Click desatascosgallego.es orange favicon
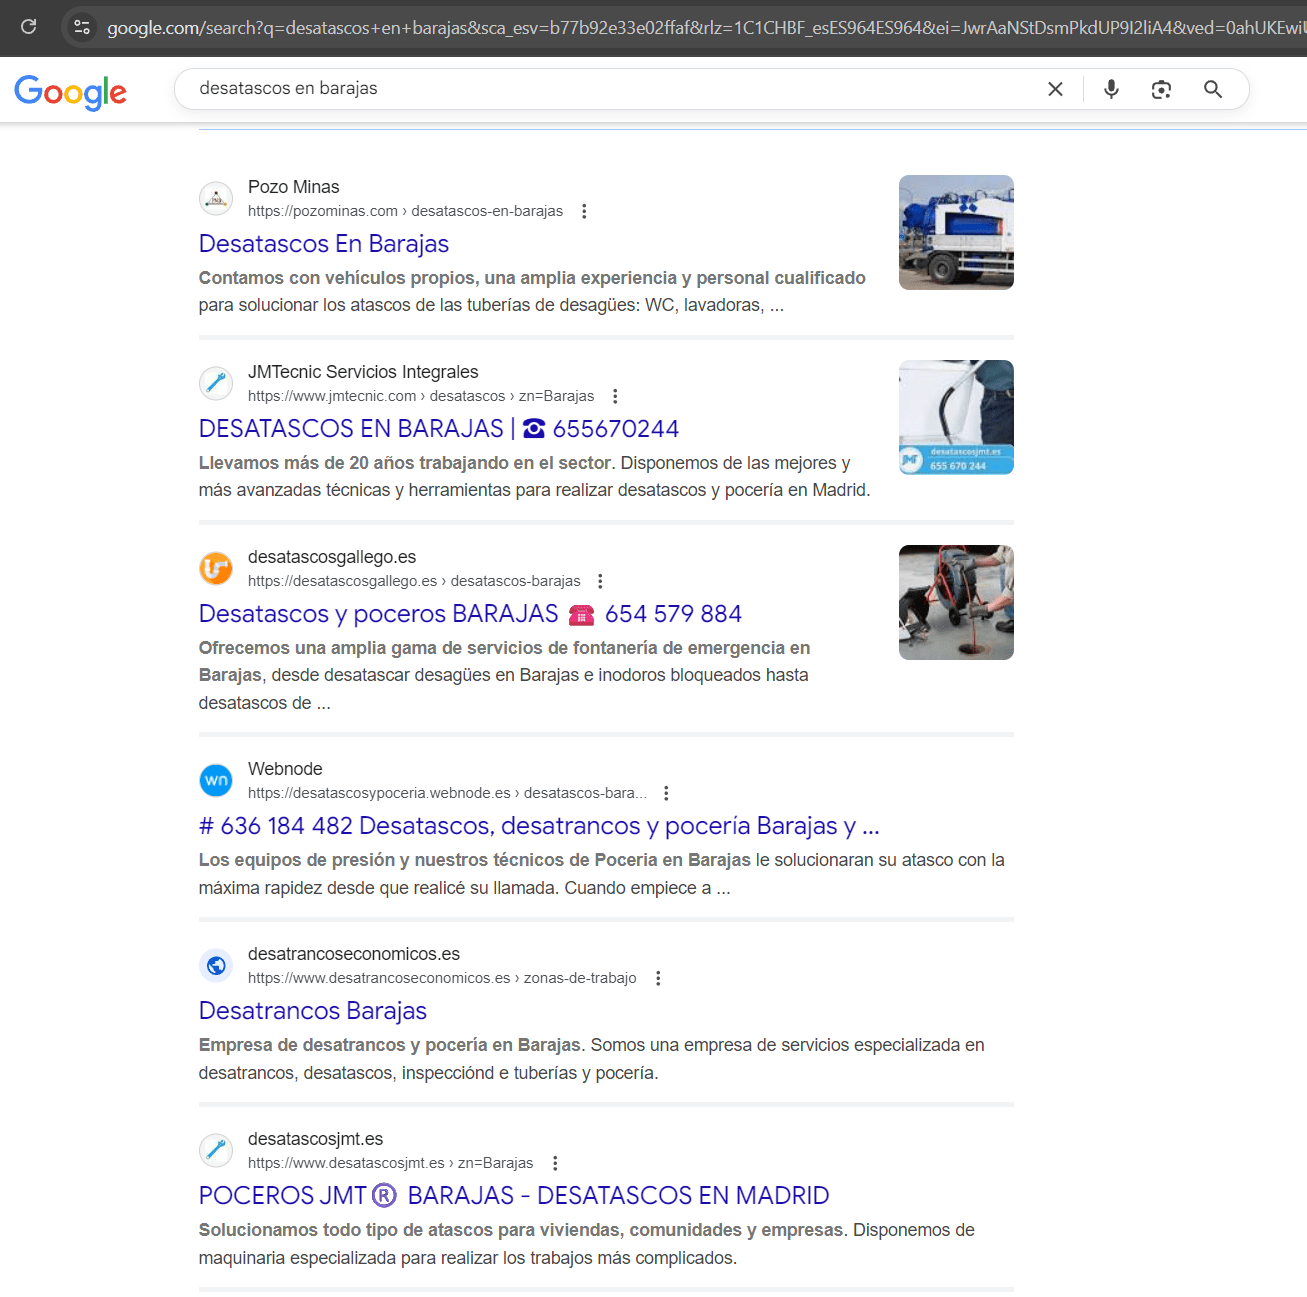The width and height of the screenshot is (1307, 1297). point(216,568)
